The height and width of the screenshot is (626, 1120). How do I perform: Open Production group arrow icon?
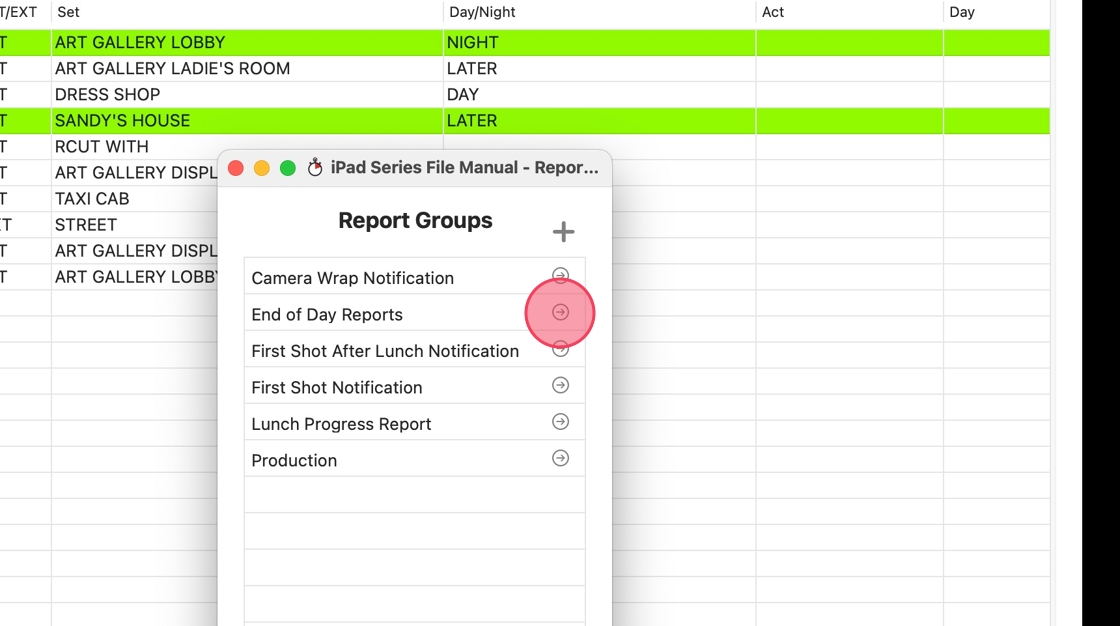(561, 458)
